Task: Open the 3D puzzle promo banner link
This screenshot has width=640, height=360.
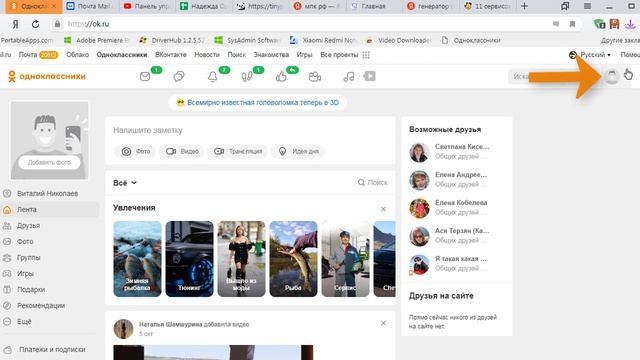Action: (258, 102)
